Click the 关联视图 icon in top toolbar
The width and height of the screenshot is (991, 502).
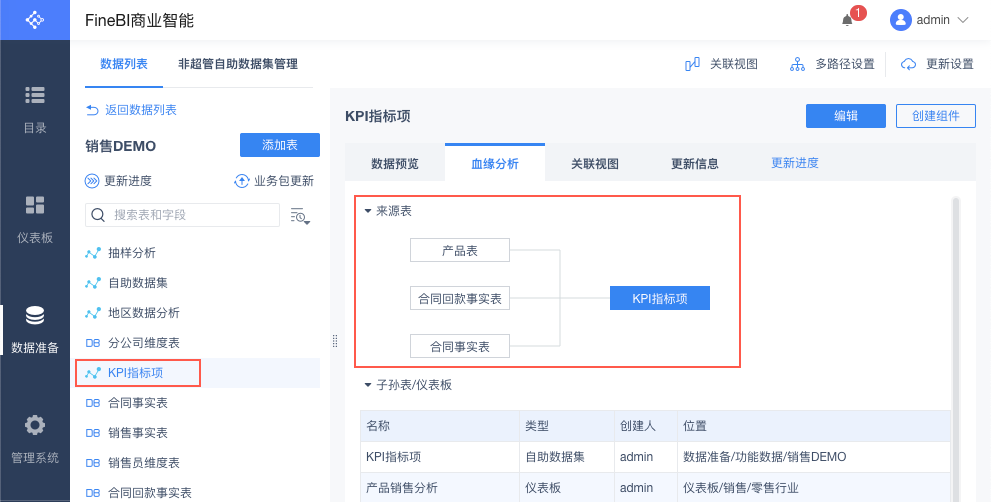tap(692, 64)
